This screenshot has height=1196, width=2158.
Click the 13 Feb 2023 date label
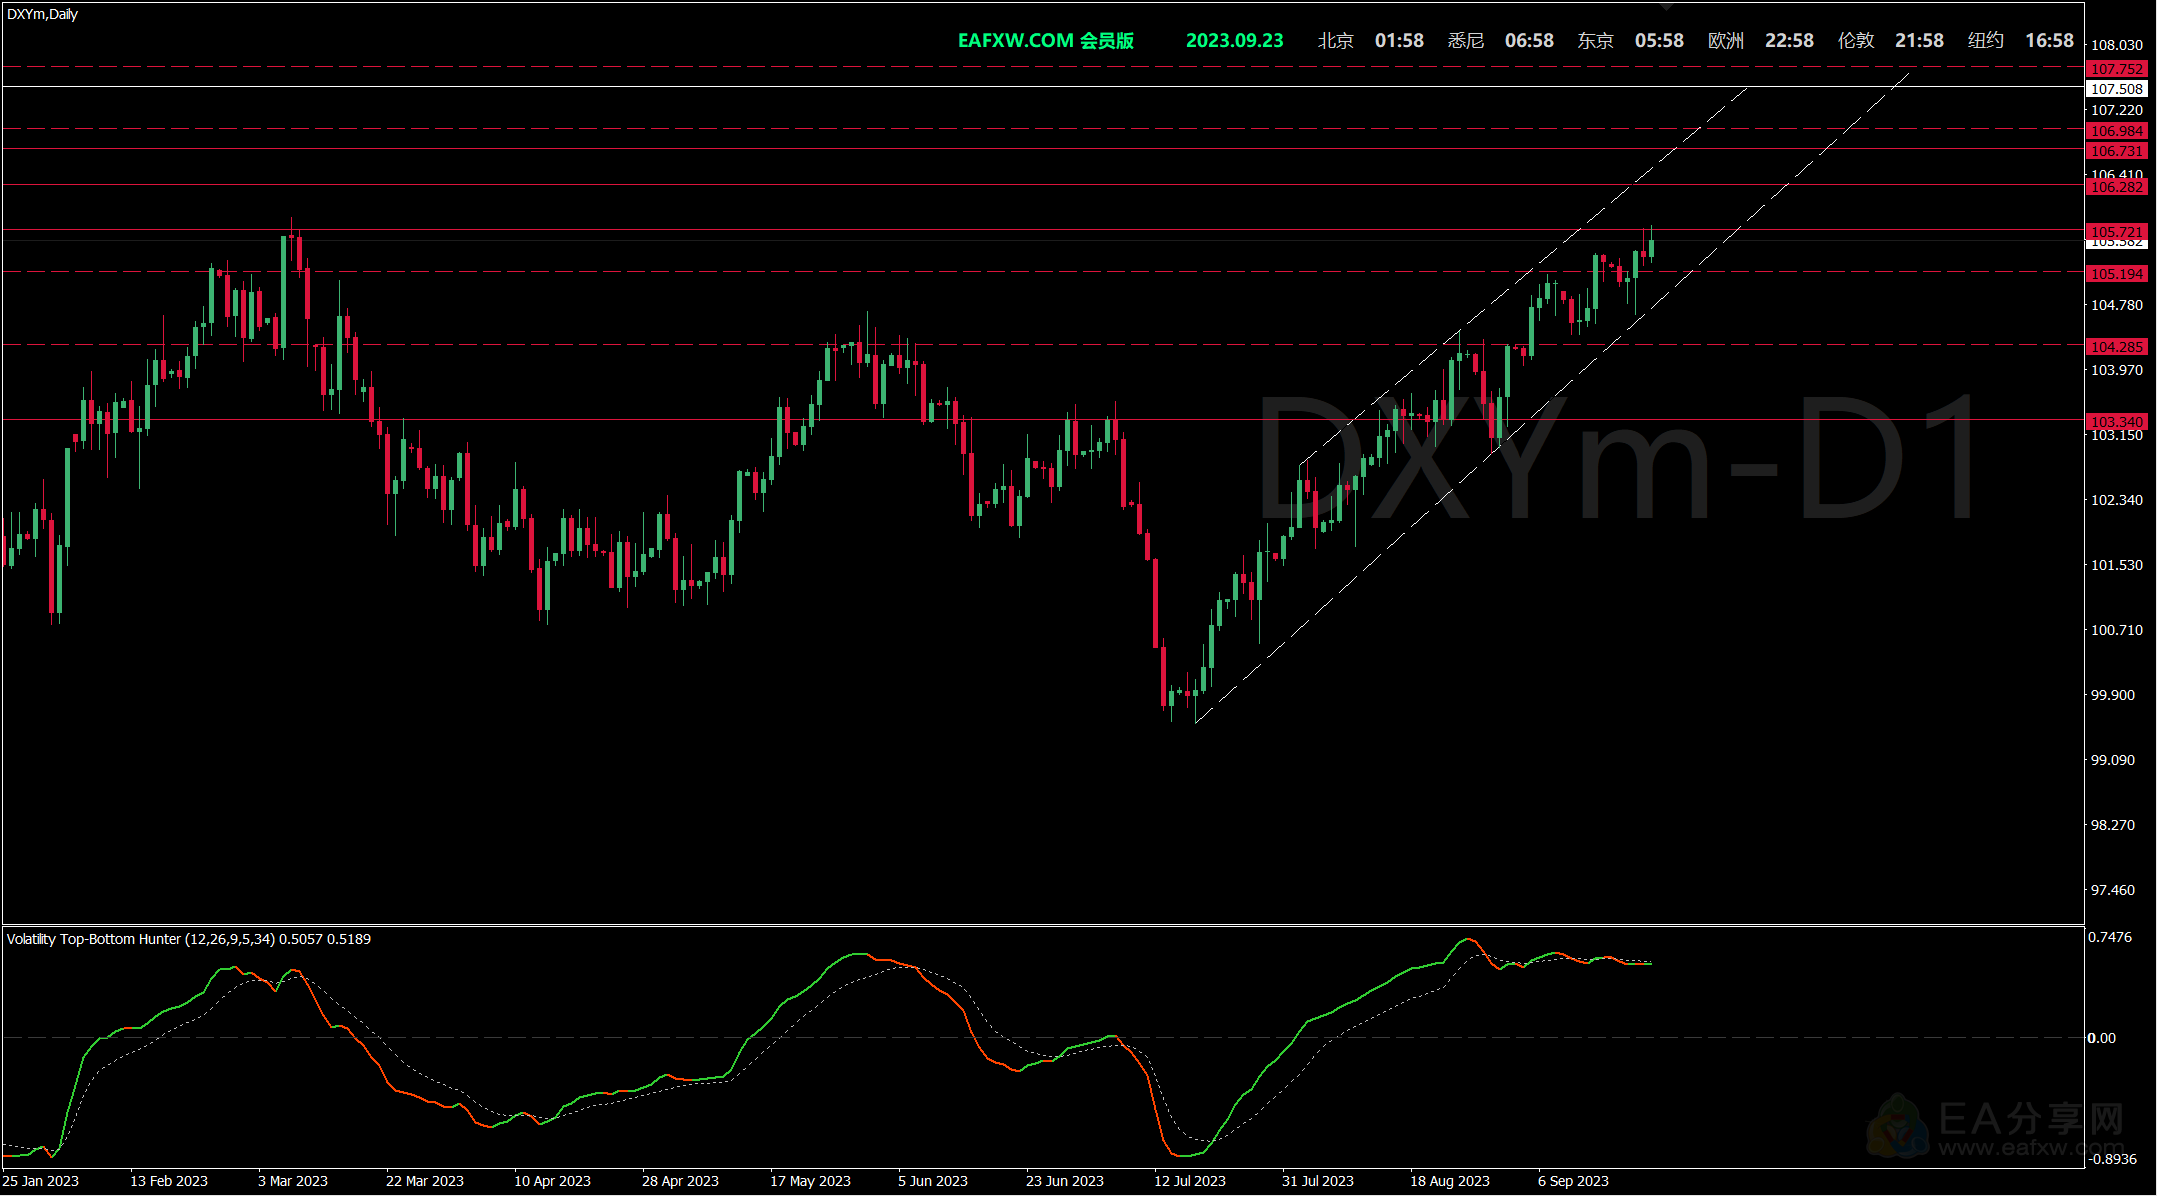169,1181
